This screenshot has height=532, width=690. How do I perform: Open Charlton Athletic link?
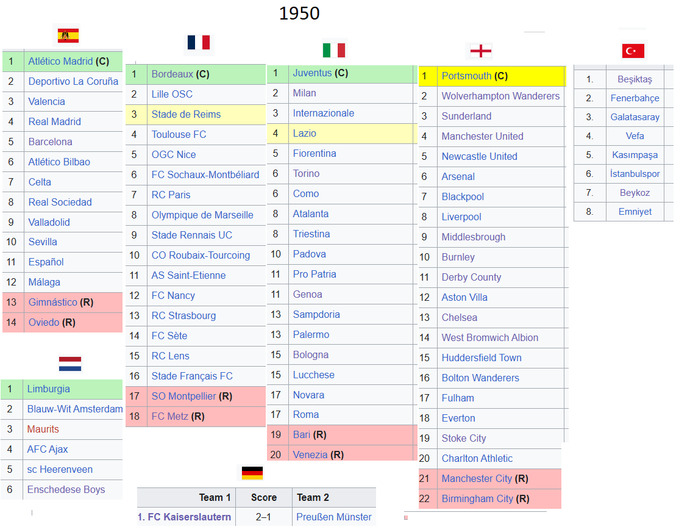[477, 459]
